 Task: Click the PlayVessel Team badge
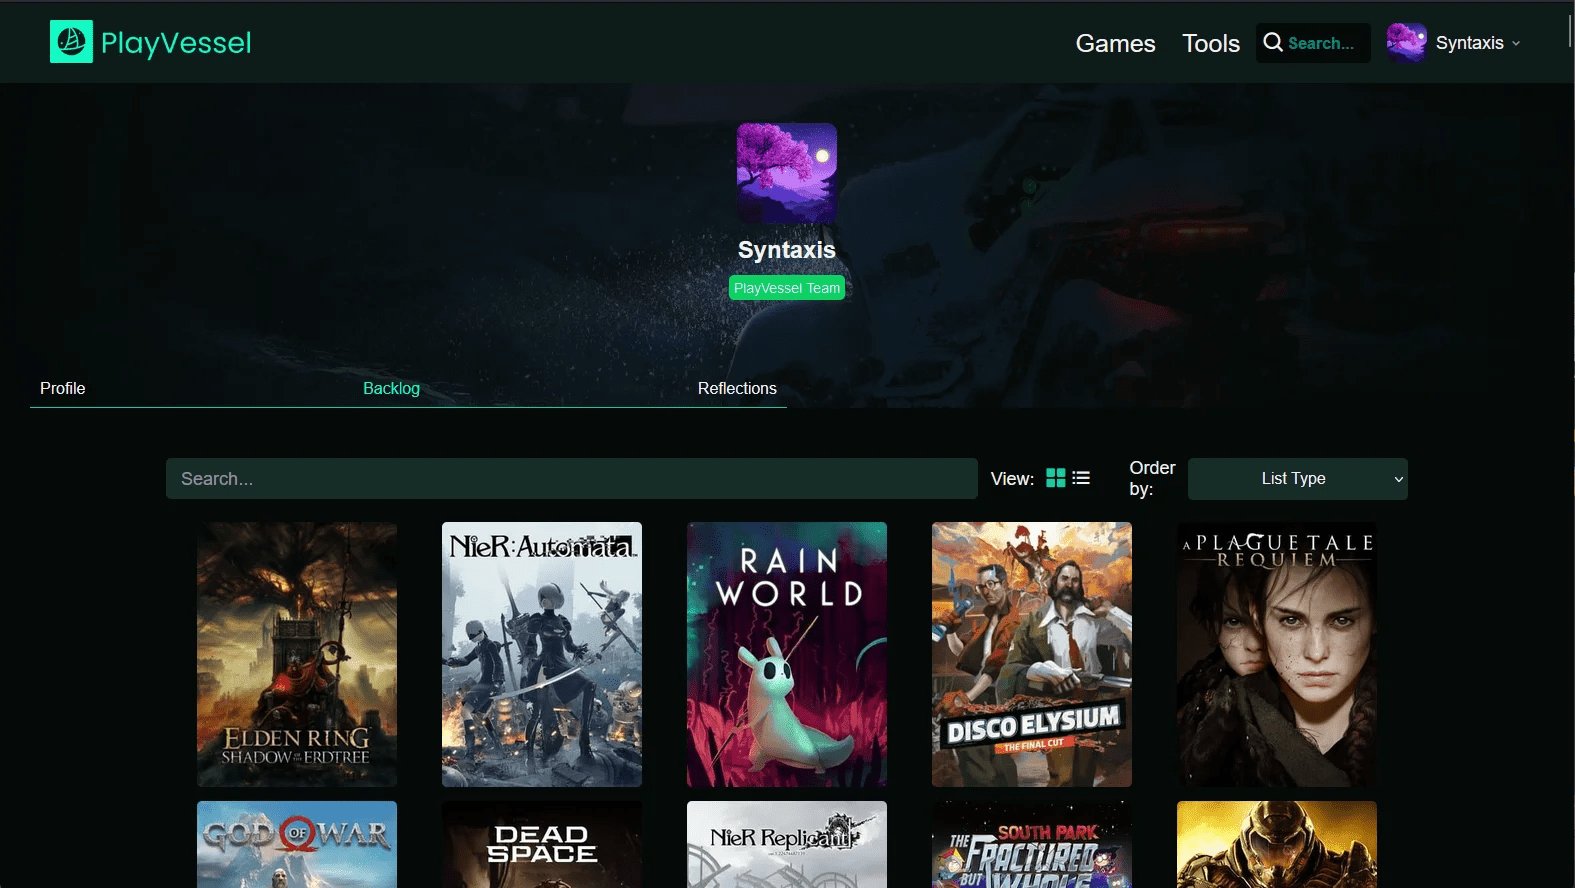(787, 288)
